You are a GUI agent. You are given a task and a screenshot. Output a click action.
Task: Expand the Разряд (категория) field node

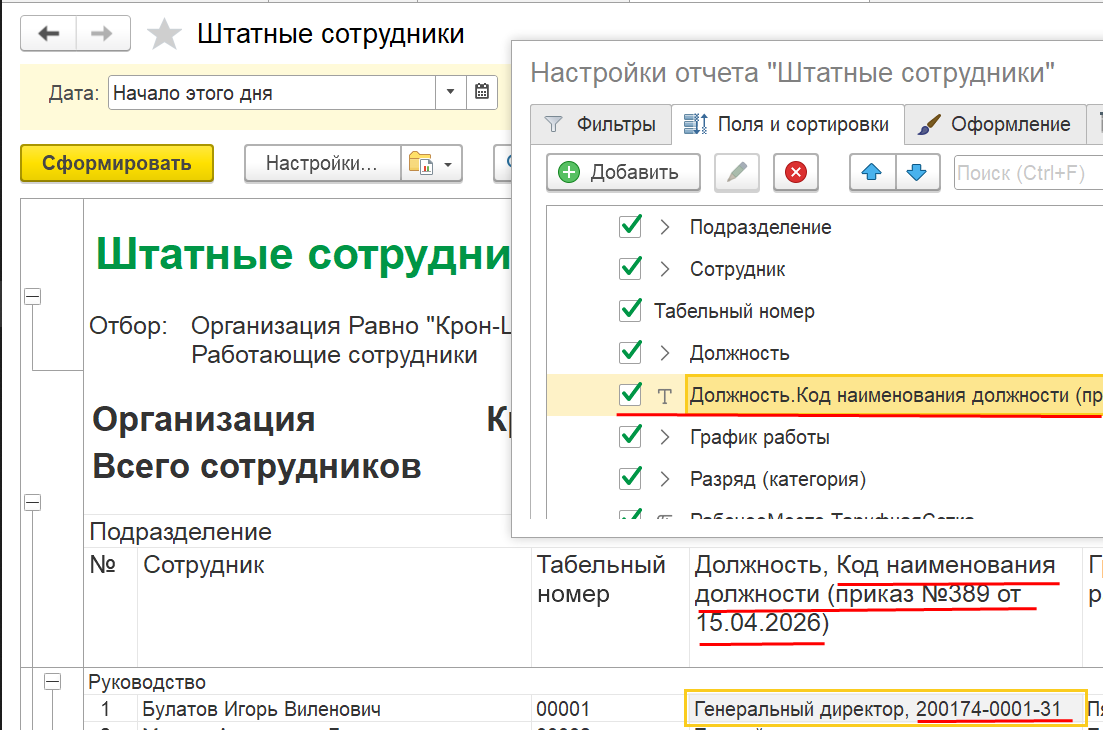tap(665, 480)
